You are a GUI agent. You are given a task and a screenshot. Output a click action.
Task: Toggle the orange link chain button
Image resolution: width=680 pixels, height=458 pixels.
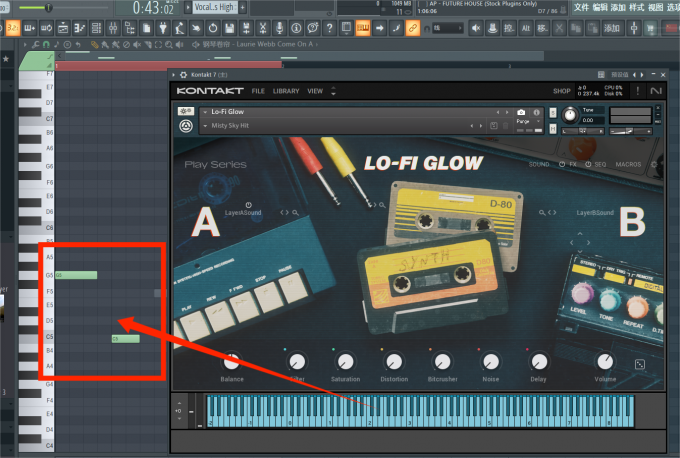pos(412,28)
